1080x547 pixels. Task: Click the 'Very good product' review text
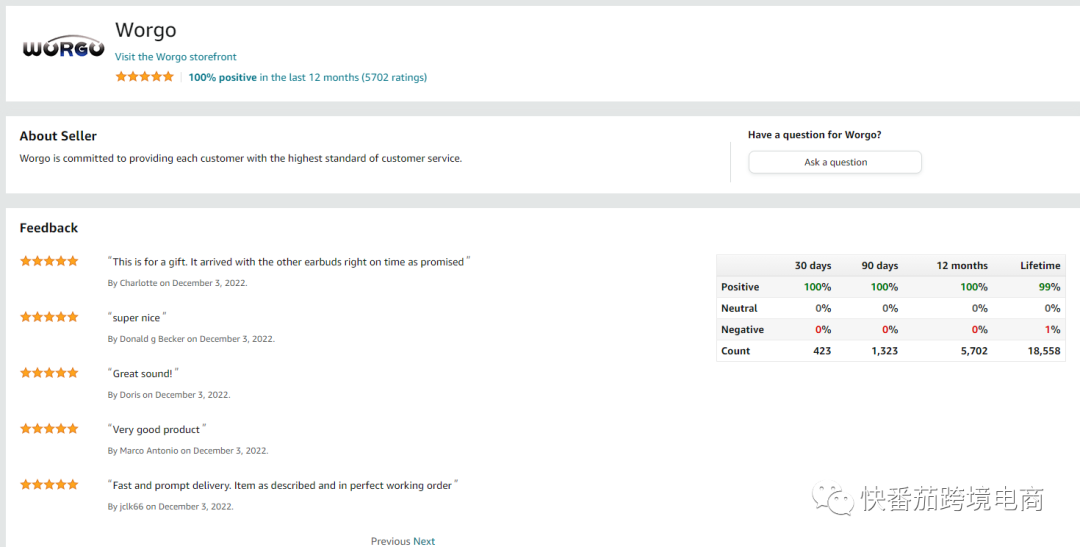tap(157, 429)
